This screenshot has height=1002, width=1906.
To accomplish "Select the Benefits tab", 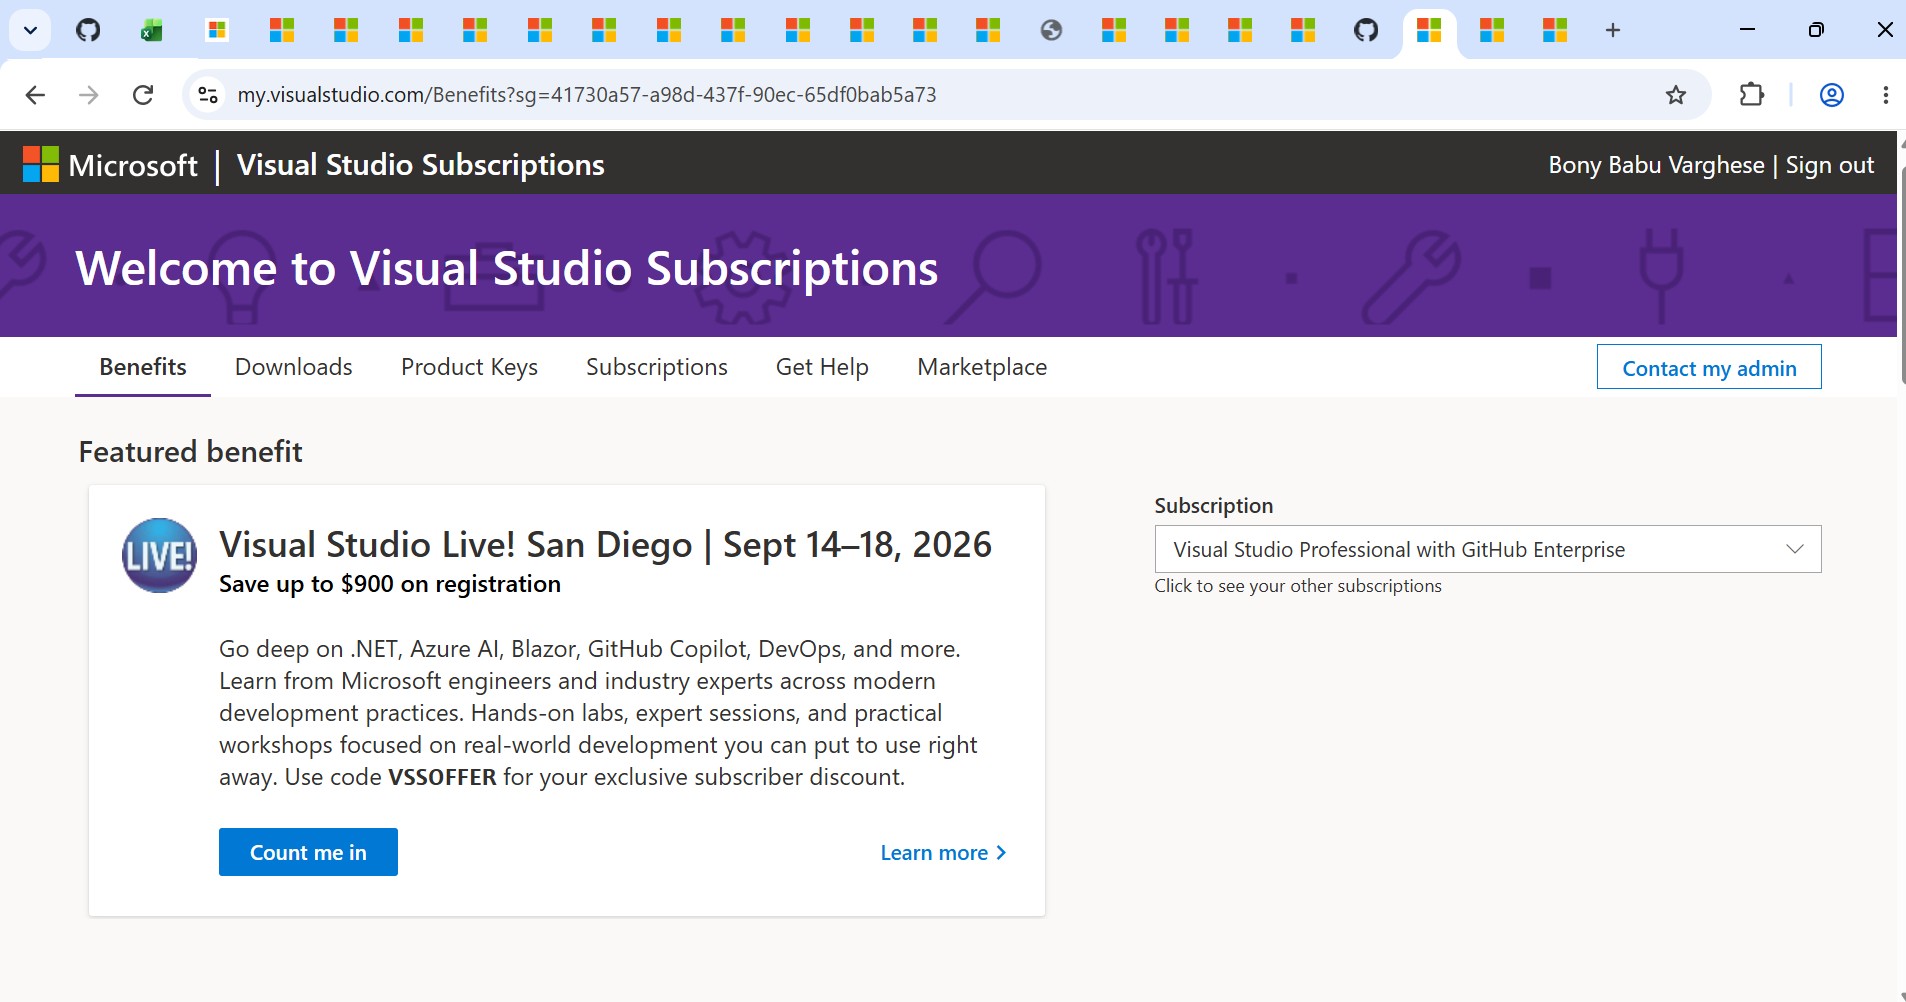I will (143, 367).
